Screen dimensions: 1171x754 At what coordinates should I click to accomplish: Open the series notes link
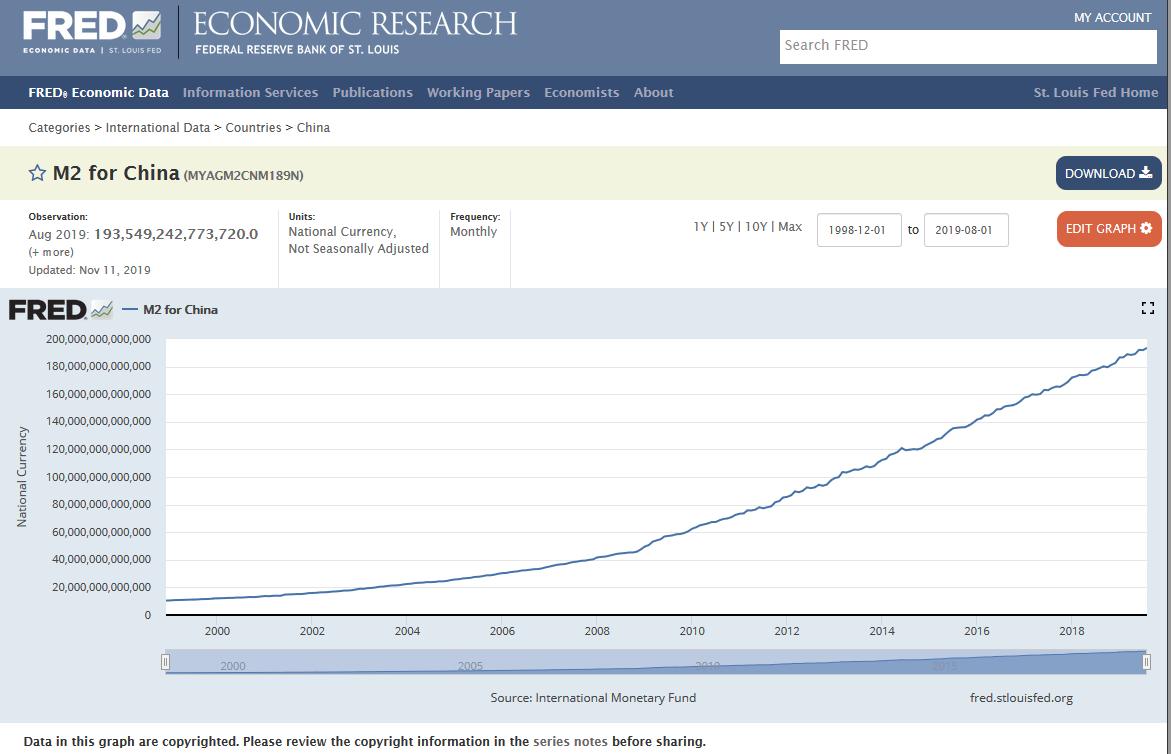click(x=570, y=742)
